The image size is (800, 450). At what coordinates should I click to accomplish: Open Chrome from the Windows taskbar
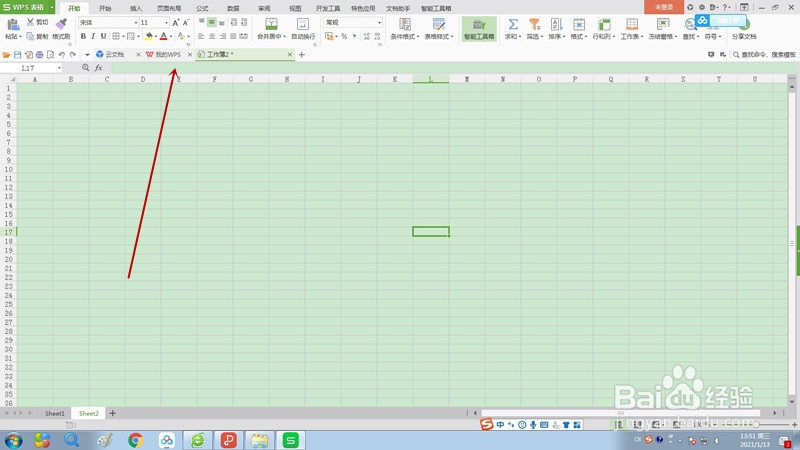[x=136, y=440]
